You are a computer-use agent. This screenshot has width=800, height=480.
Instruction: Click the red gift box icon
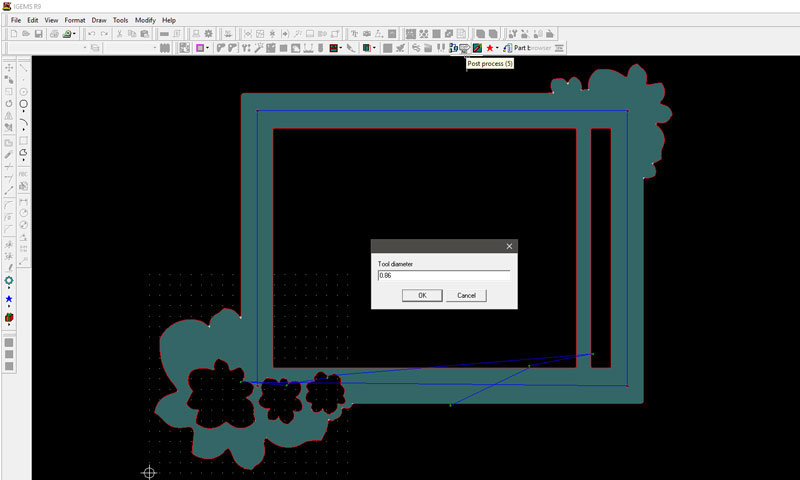point(9,317)
